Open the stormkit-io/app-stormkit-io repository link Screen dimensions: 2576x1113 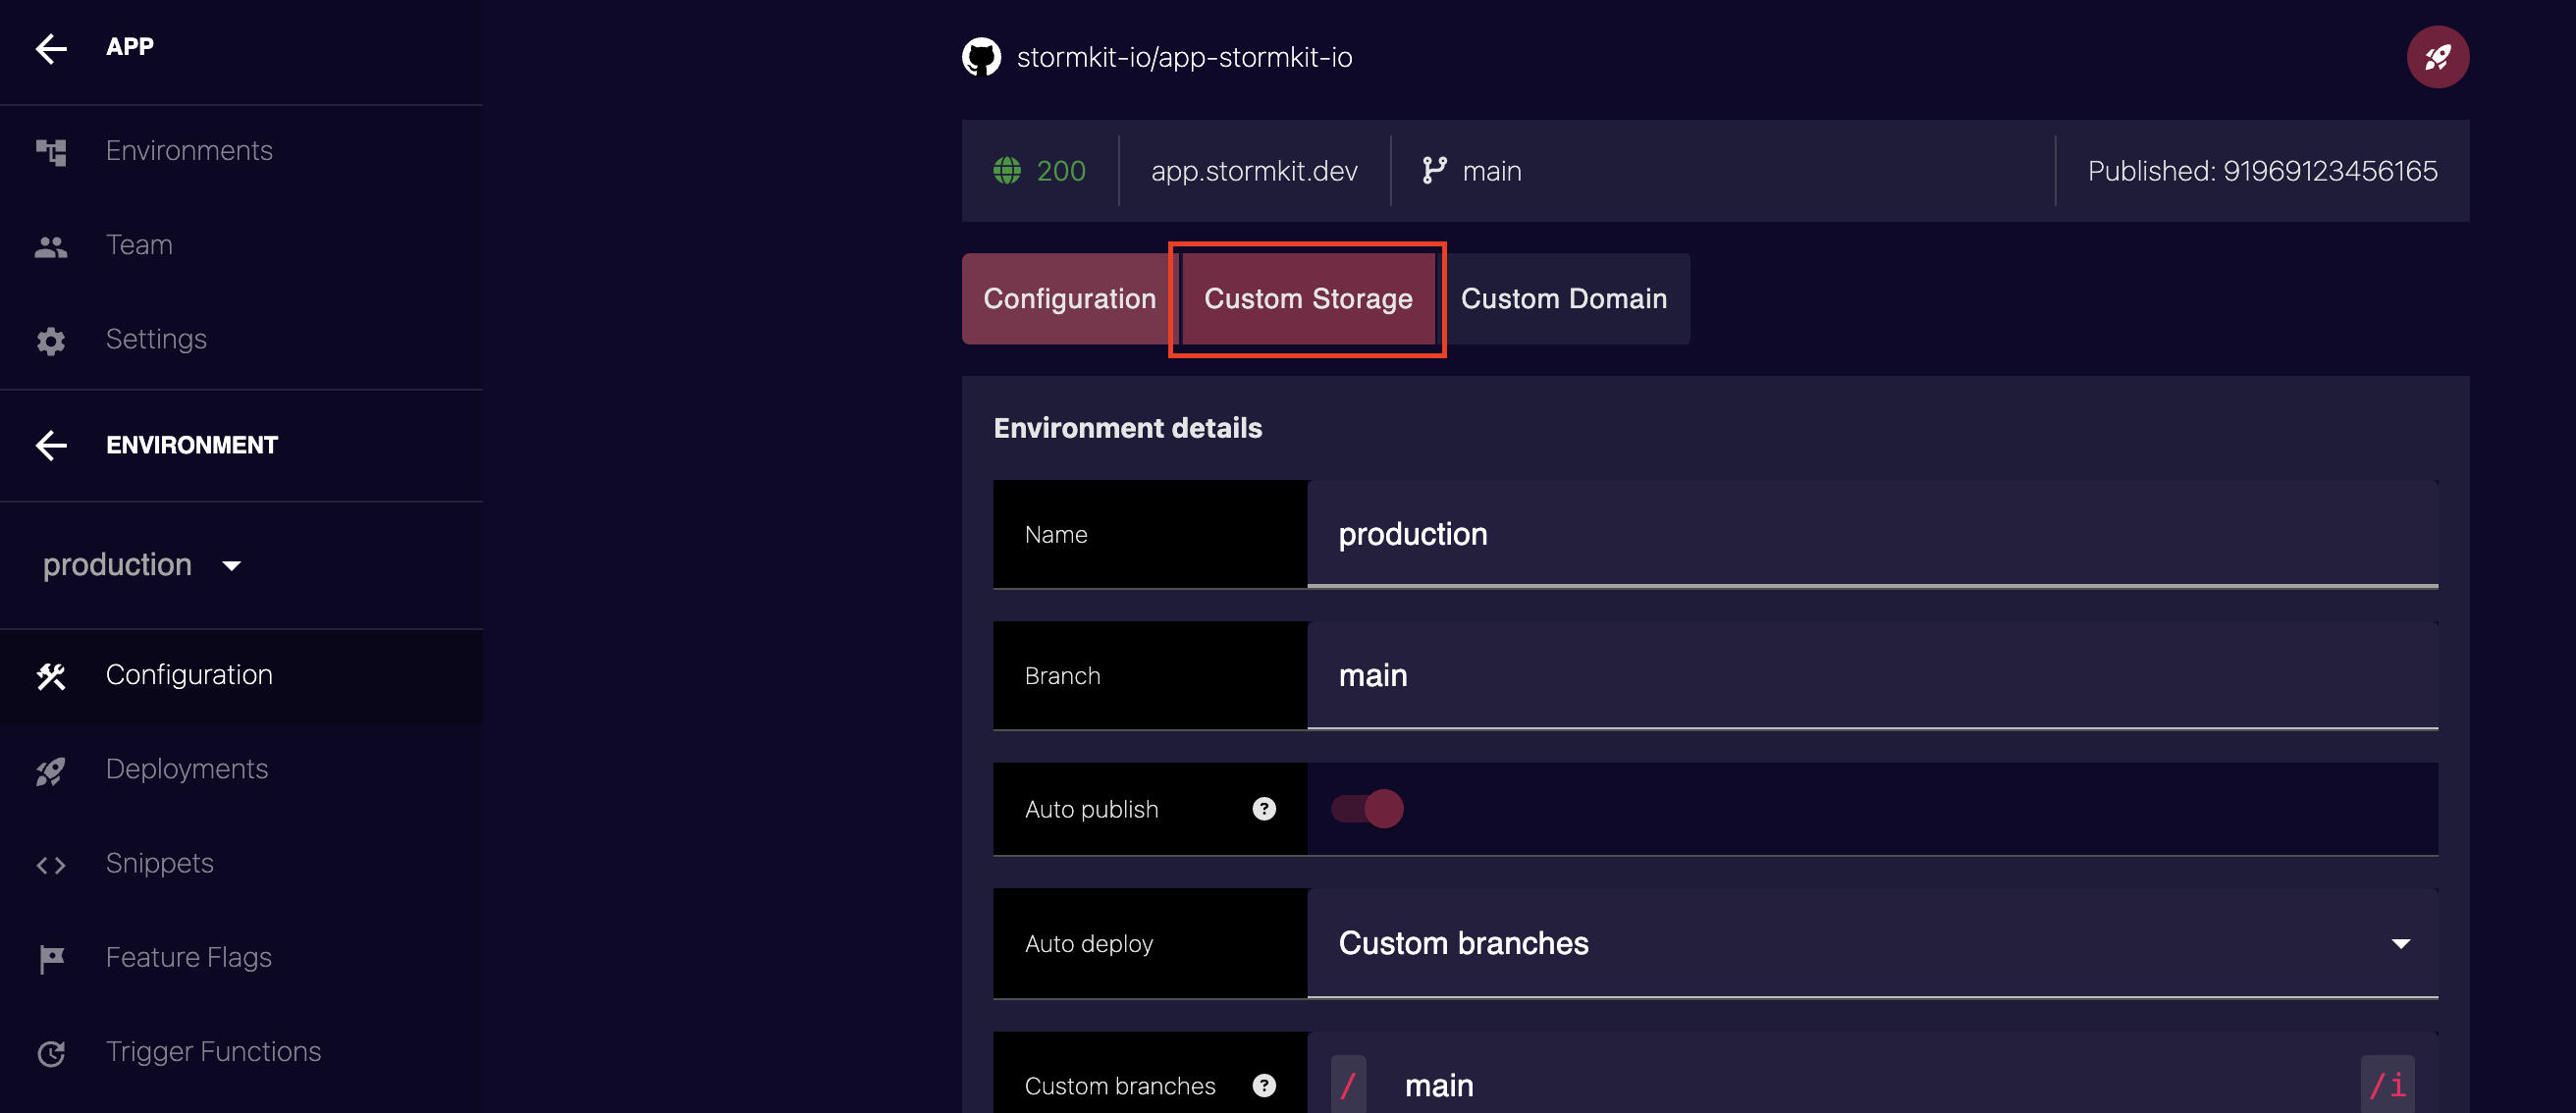click(x=1184, y=58)
